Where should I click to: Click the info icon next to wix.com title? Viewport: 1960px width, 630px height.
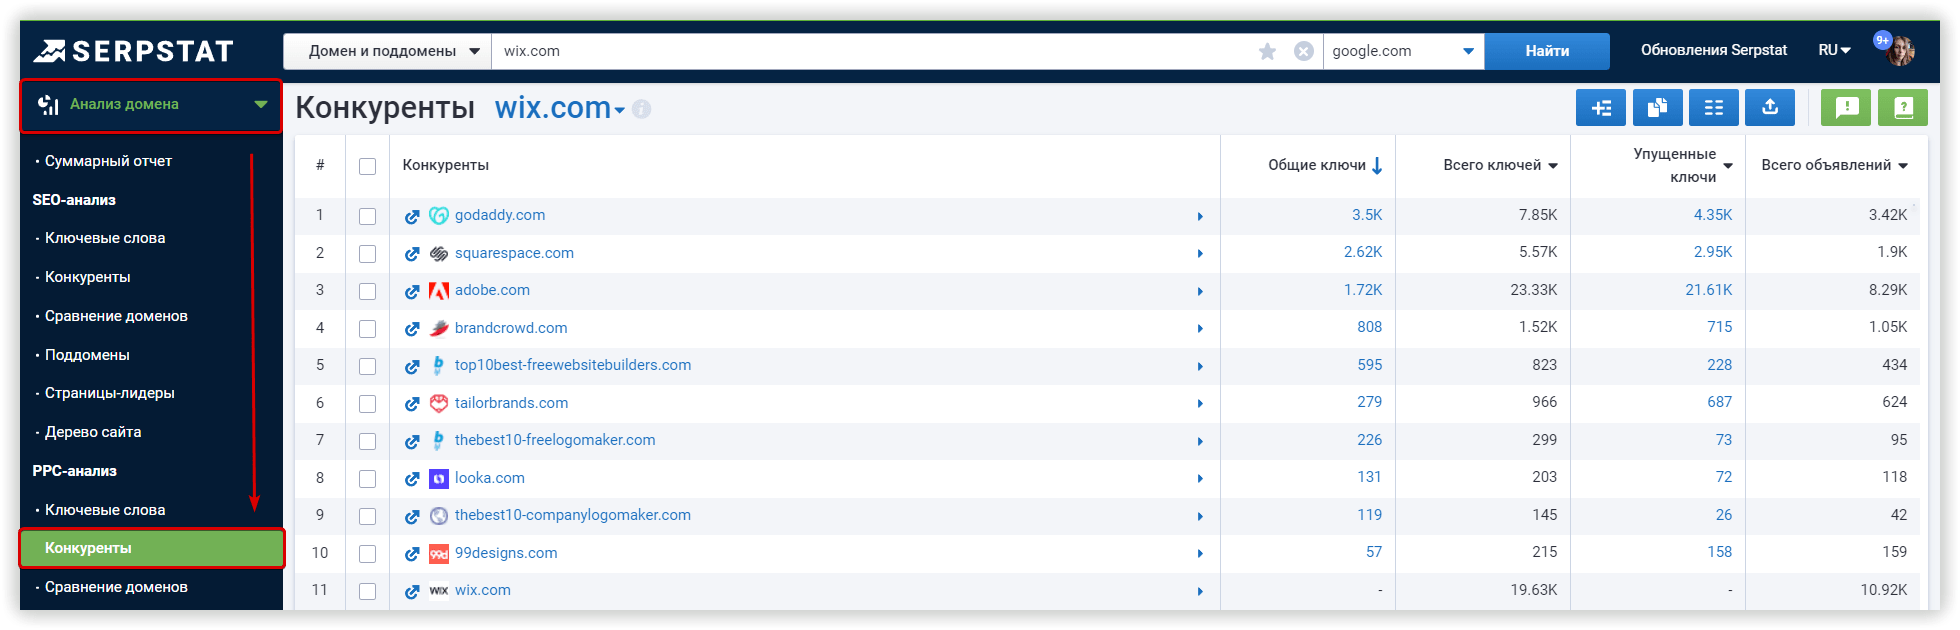click(642, 109)
